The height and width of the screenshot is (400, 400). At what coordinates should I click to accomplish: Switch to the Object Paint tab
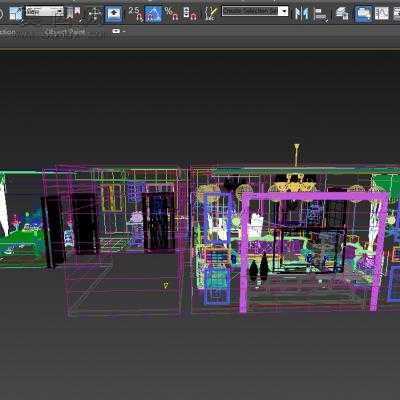tap(65, 32)
